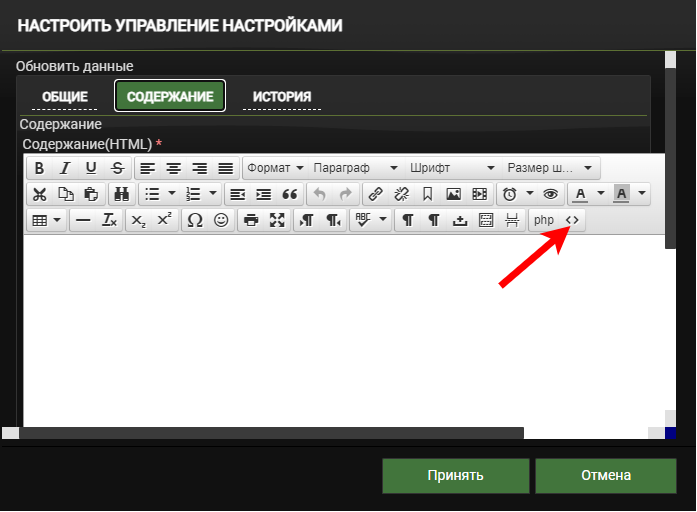Image resolution: width=697 pixels, height=512 pixels.
Task: Toggle italic text formatting
Action: [65, 168]
